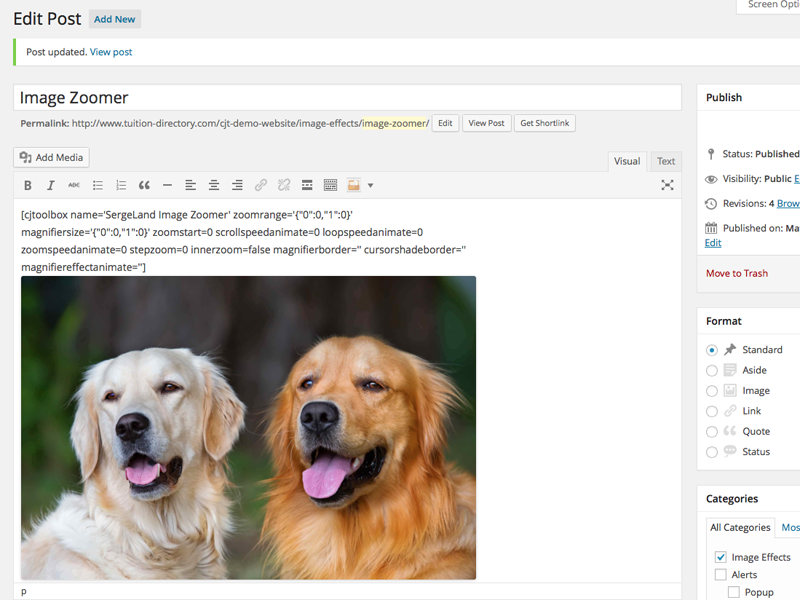Viewport: 800px width, 600px height.
Task: Switch to the Text editor tab
Action: [666, 161]
